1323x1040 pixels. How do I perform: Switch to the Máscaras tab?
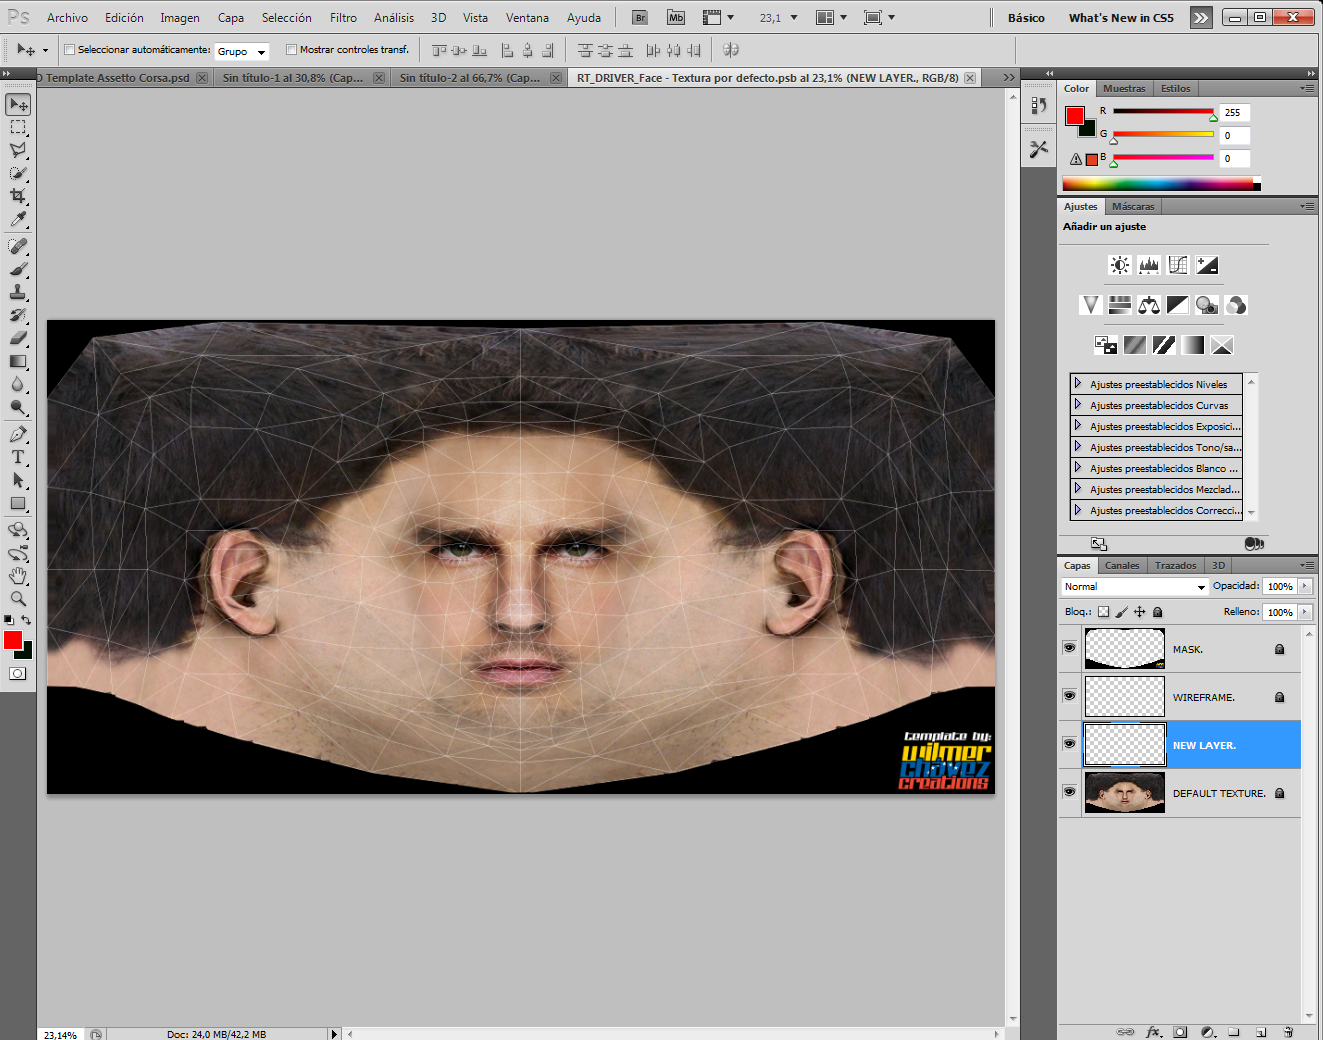1133,206
